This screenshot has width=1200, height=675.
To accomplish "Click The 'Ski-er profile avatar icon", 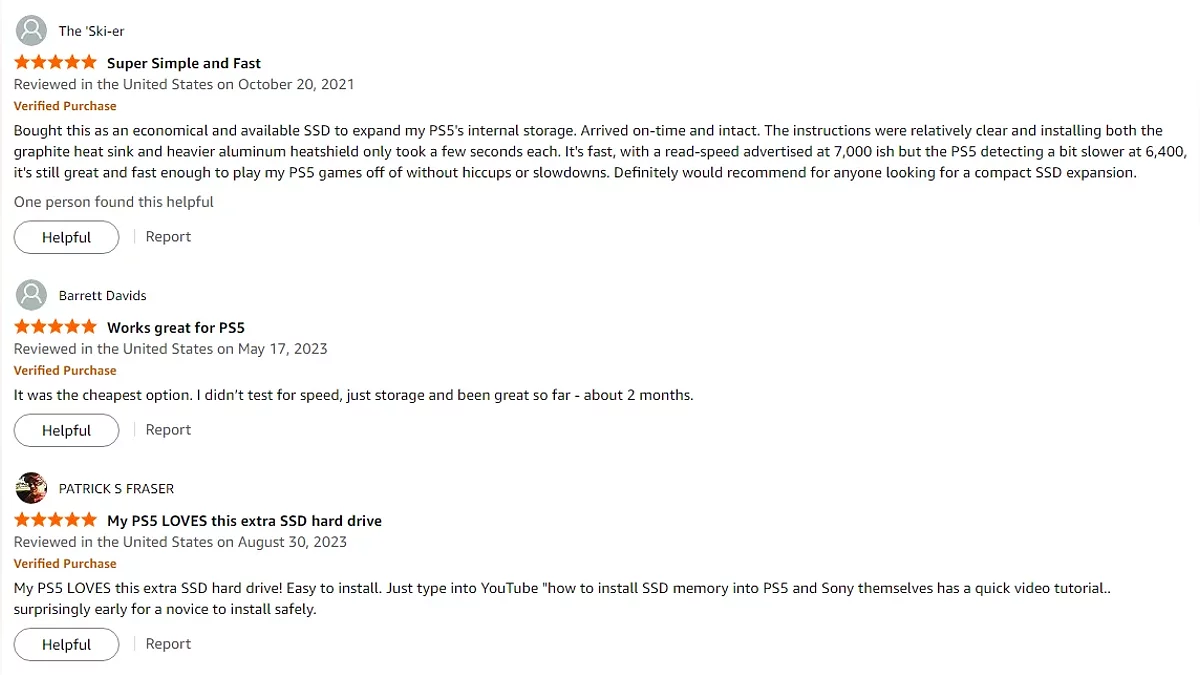I will 32,30.
